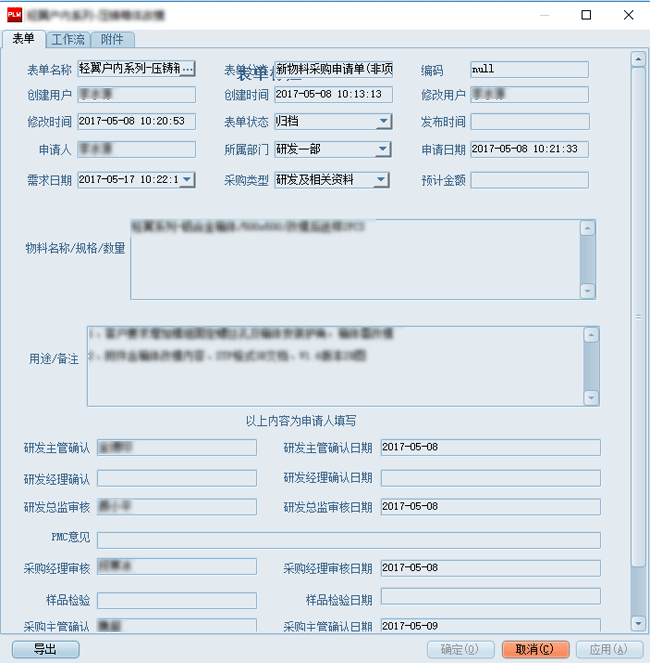Click up arrow of 物料名称/规格/数量 text area
The image size is (650, 663).
tap(588, 227)
